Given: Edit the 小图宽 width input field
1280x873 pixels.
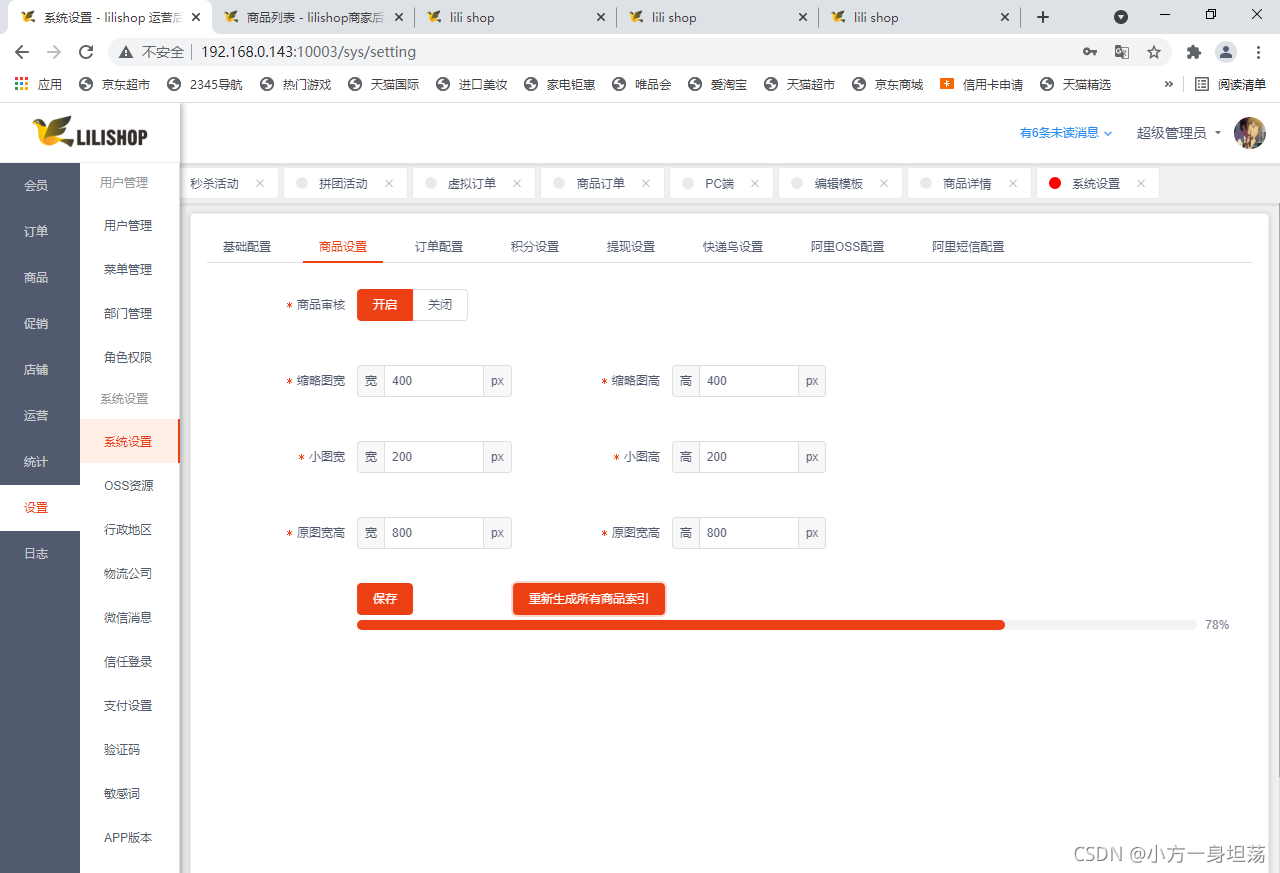Looking at the screenshot, I should 434,457.
